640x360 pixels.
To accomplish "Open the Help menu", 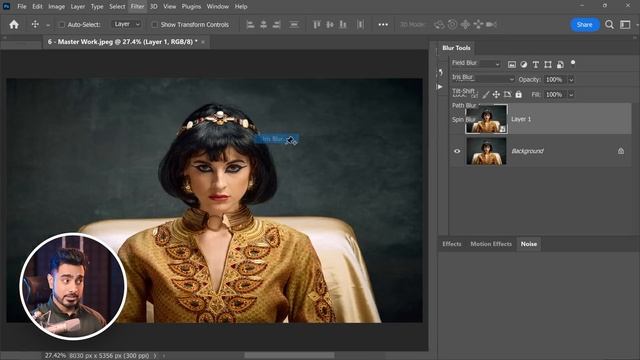I will (241, 7).
